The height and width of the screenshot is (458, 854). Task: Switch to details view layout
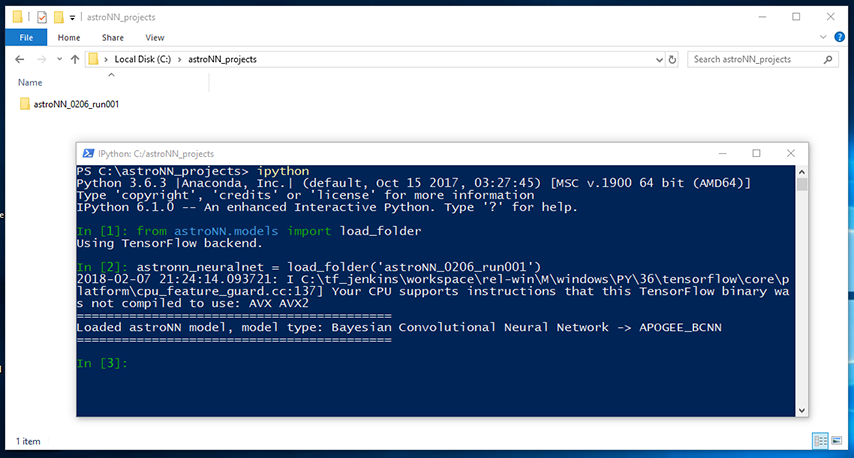click(820, 441)
